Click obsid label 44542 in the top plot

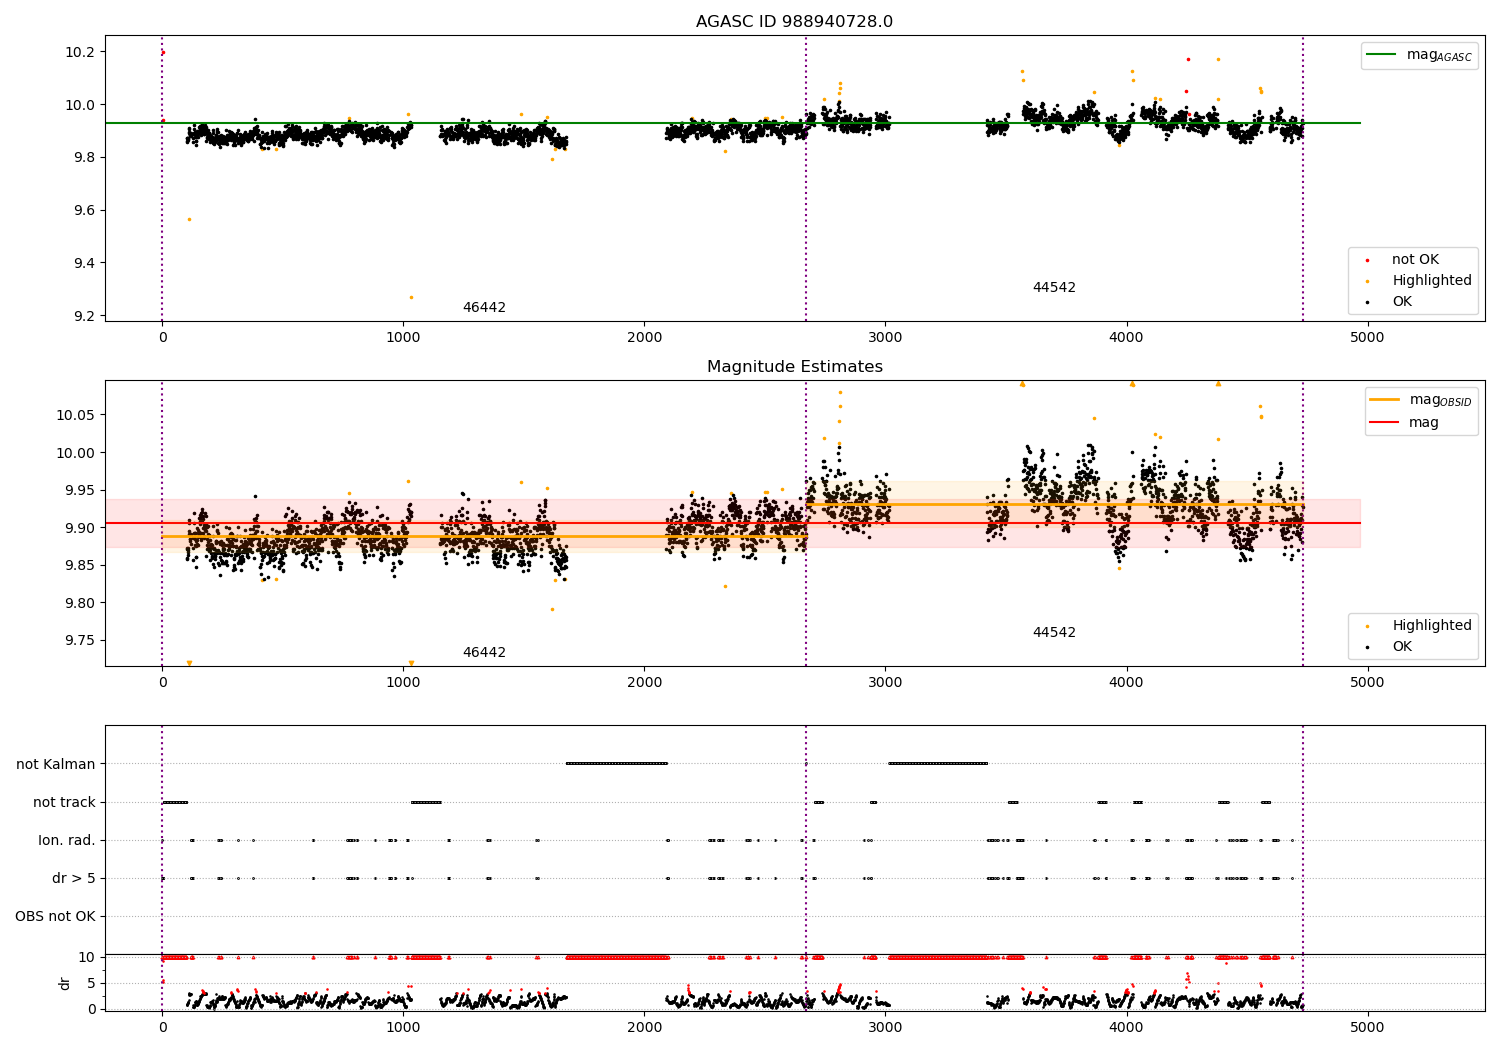click(1054, 288)
